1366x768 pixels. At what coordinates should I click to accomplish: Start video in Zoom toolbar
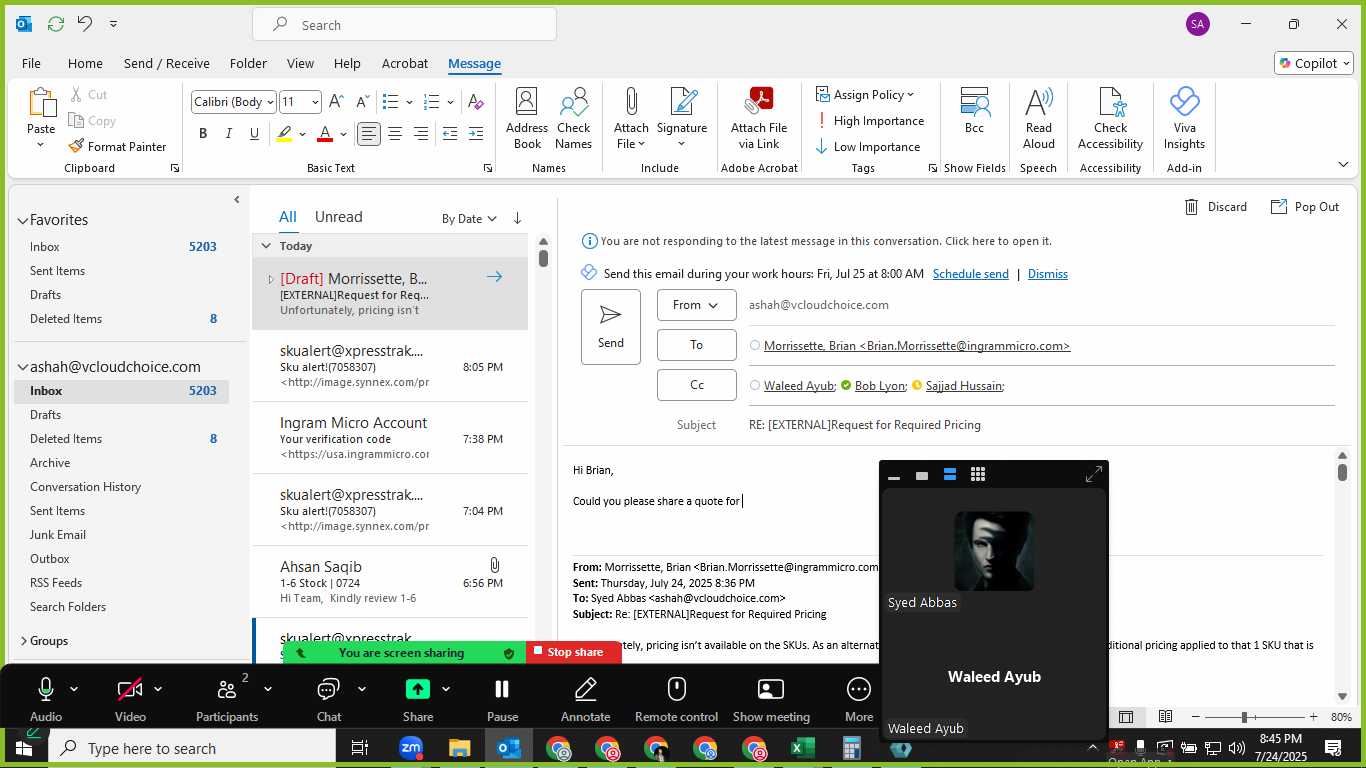(x=130, y=698)
